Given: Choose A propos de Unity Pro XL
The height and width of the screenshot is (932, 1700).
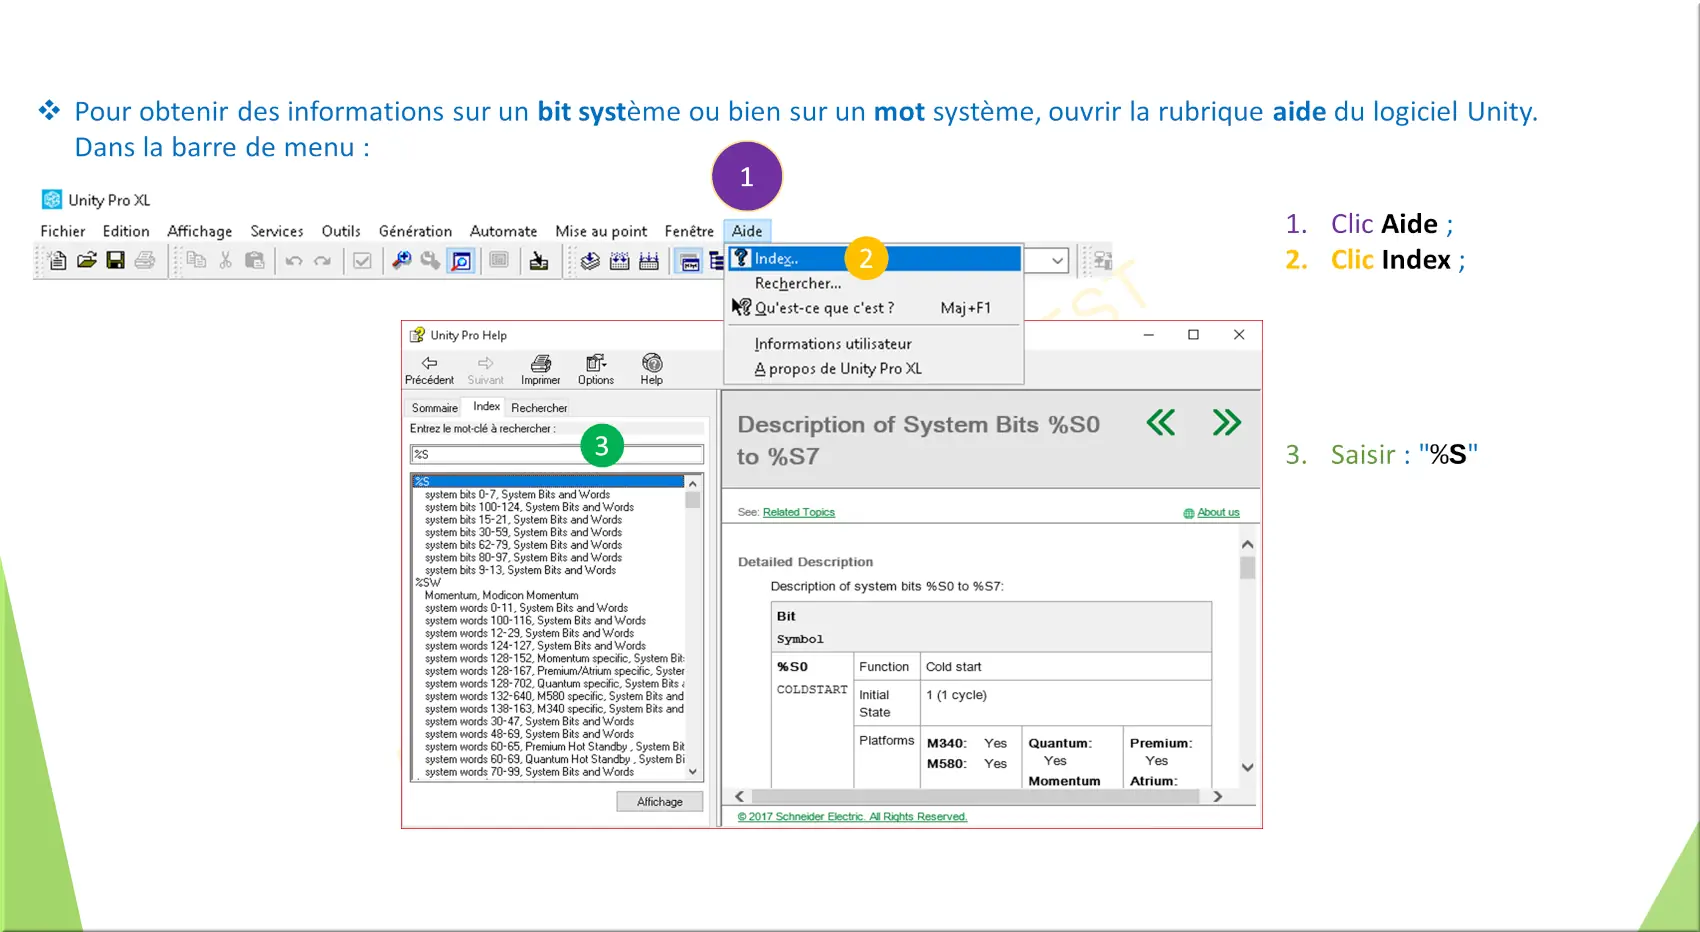Looking at the screenshot, I should 874,368.
